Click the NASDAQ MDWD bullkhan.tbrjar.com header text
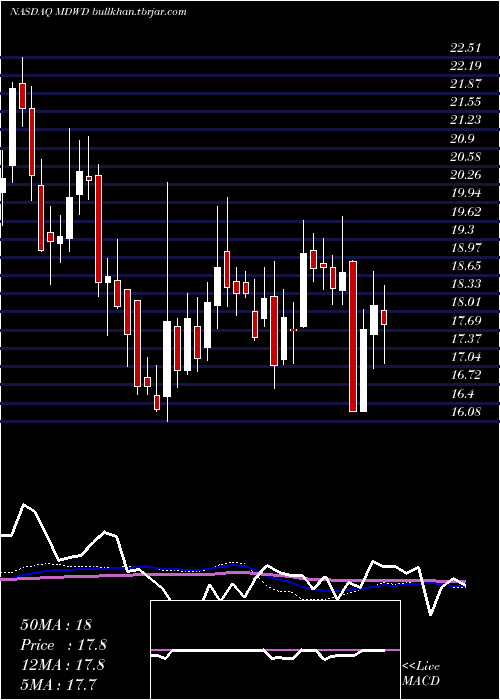 (x=98, y=12)
